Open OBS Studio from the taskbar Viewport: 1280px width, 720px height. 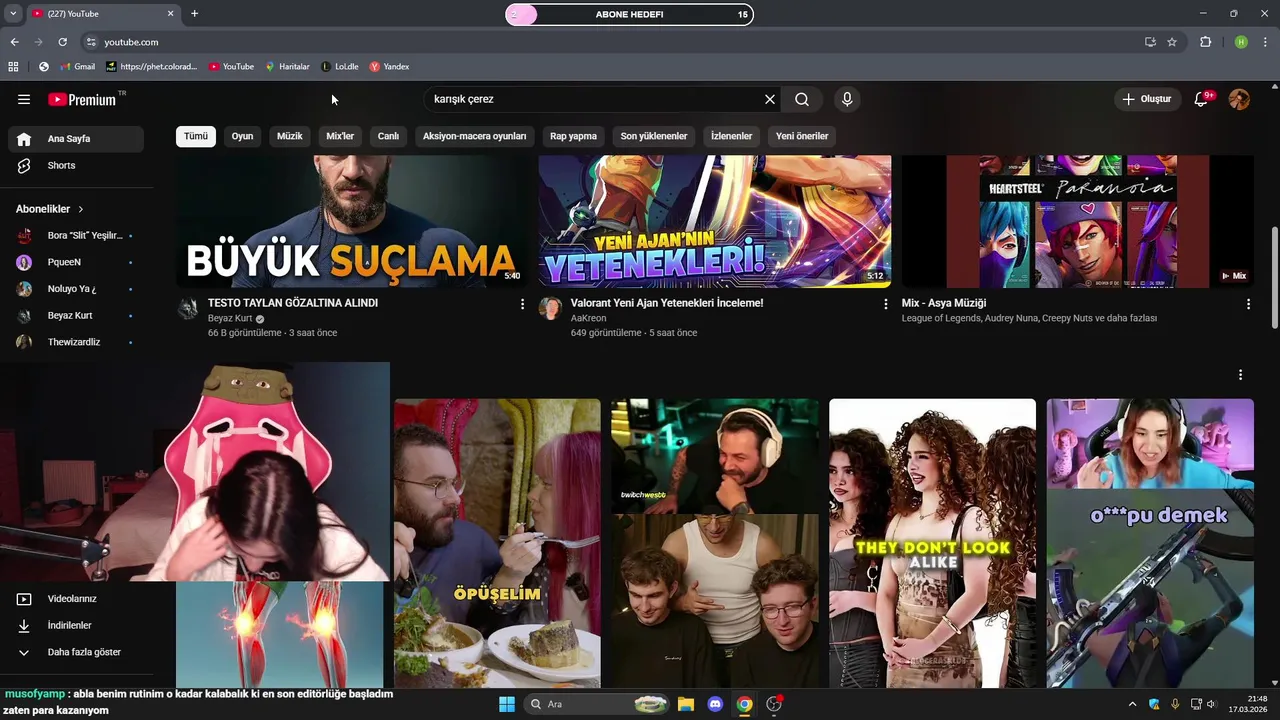coord(774,704)
